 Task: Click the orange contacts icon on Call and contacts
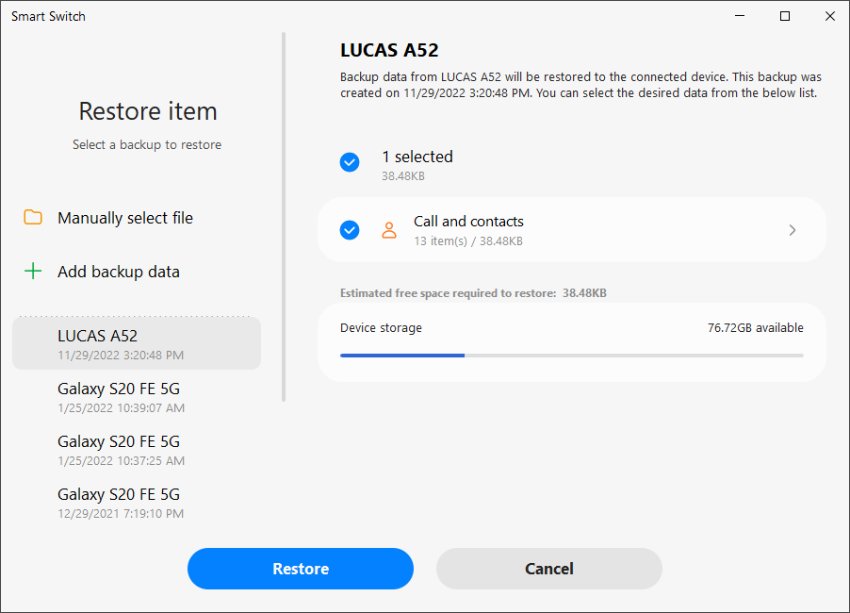coord(389,229)
